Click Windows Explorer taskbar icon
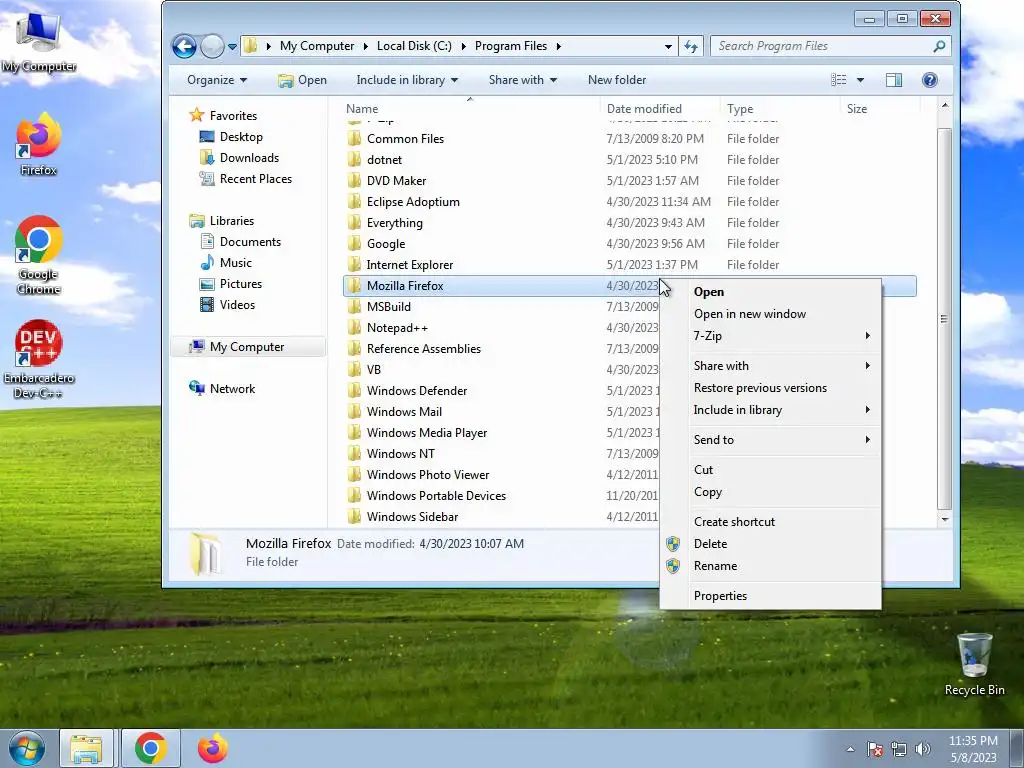Viewport: 1024px width, 768px height. pyautogui.click(x=86, y=748)
